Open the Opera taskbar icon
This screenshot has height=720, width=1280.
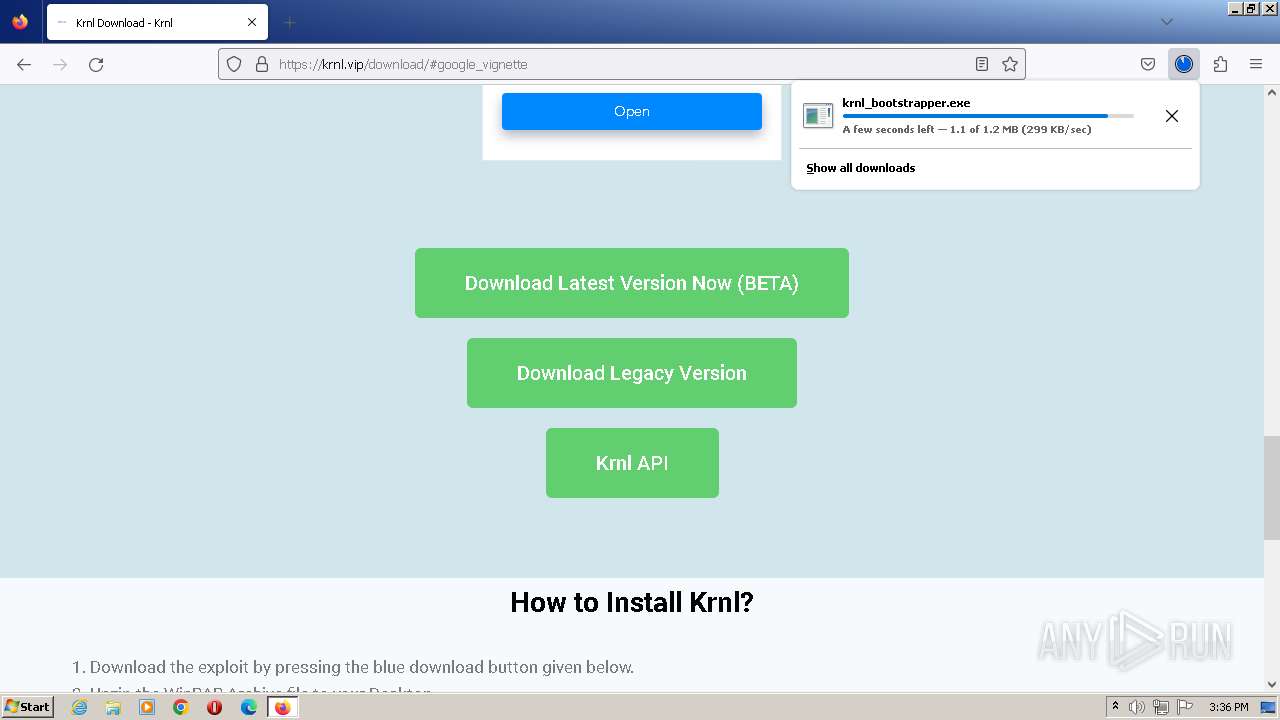point(214,707)
